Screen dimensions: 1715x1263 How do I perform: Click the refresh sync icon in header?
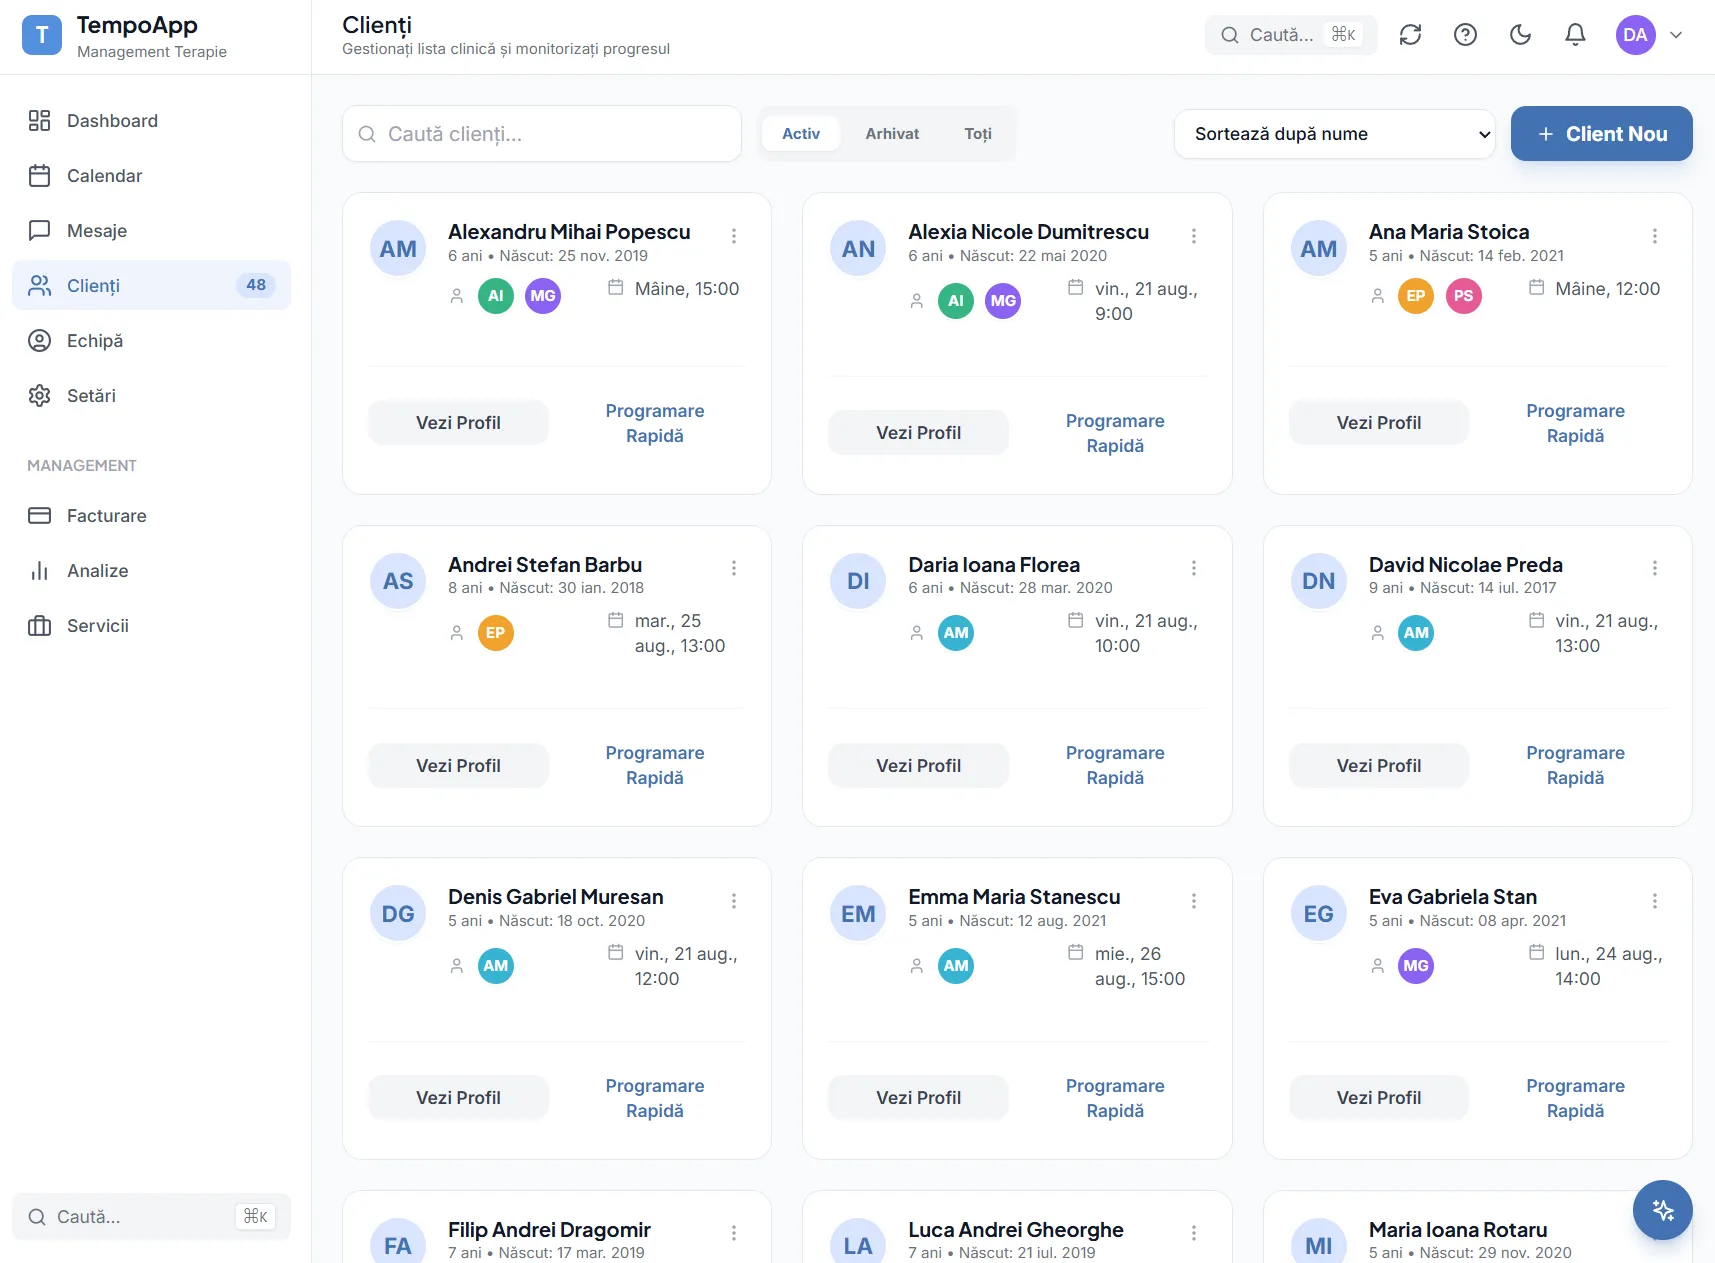[x=1410, y=35]
